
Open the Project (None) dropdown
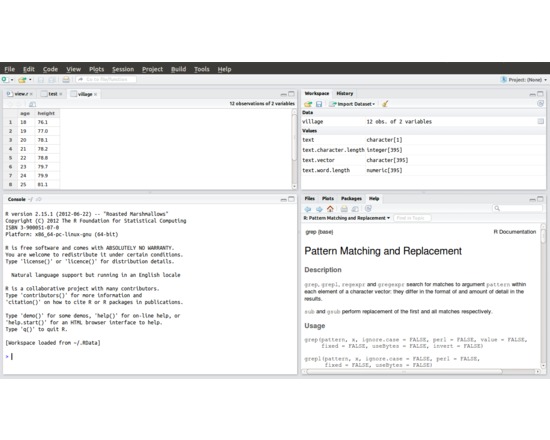click(x=524, y=80)
